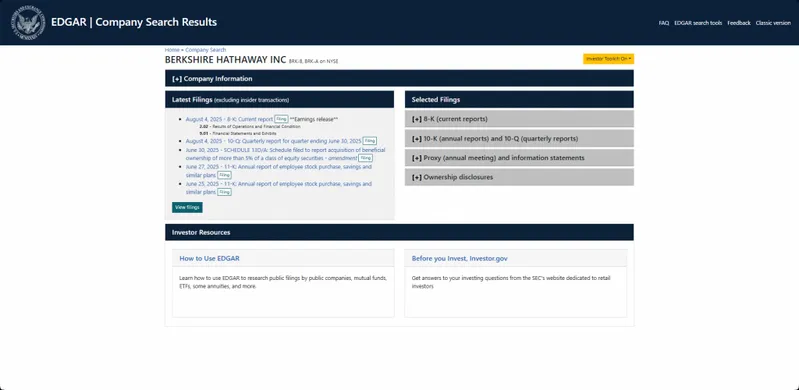
Task: Click the Selected Filings panel header
Action: [x=519, y=99]
